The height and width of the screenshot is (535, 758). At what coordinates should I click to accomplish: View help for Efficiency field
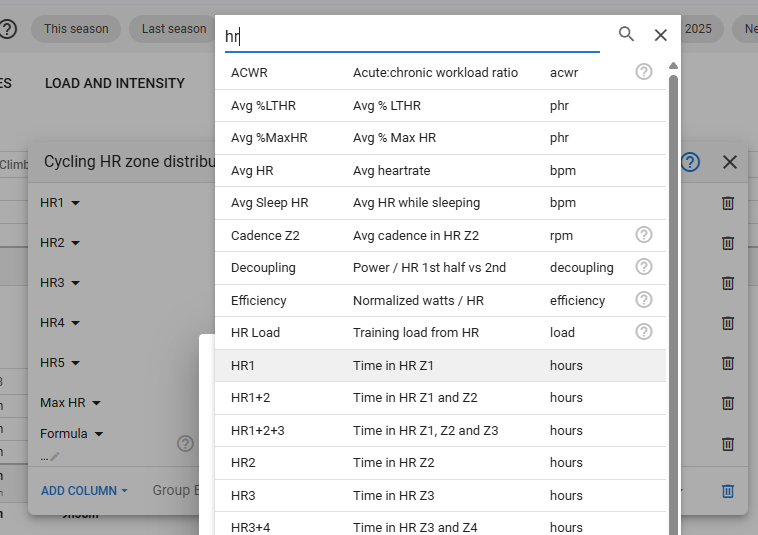(644, 300)
